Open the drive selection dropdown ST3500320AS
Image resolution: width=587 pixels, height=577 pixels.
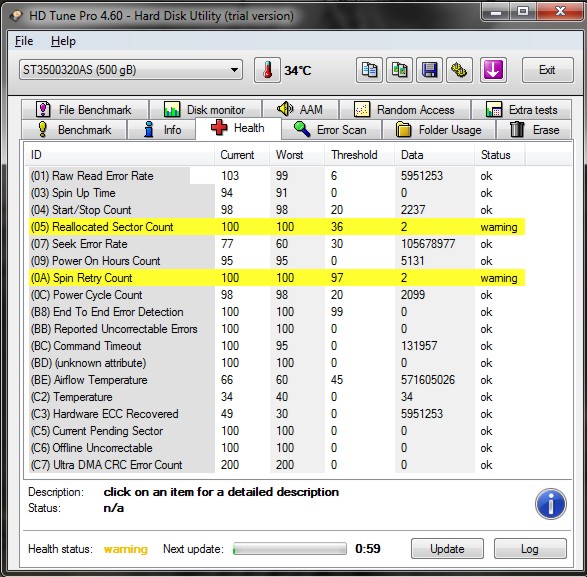(131, 70)
